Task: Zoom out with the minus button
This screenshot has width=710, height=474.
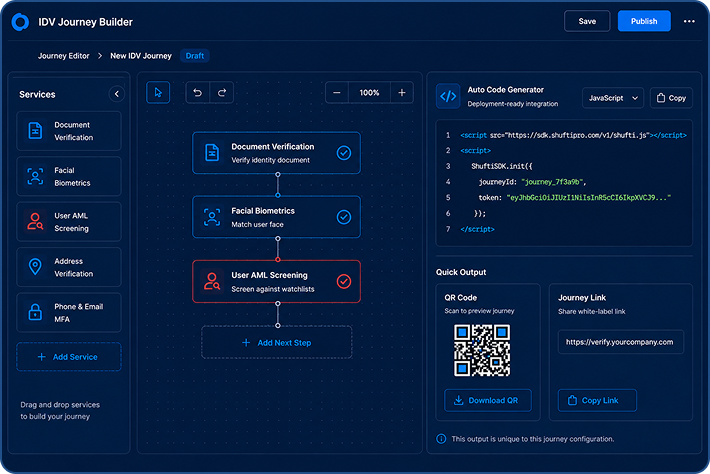Action: 336,92
